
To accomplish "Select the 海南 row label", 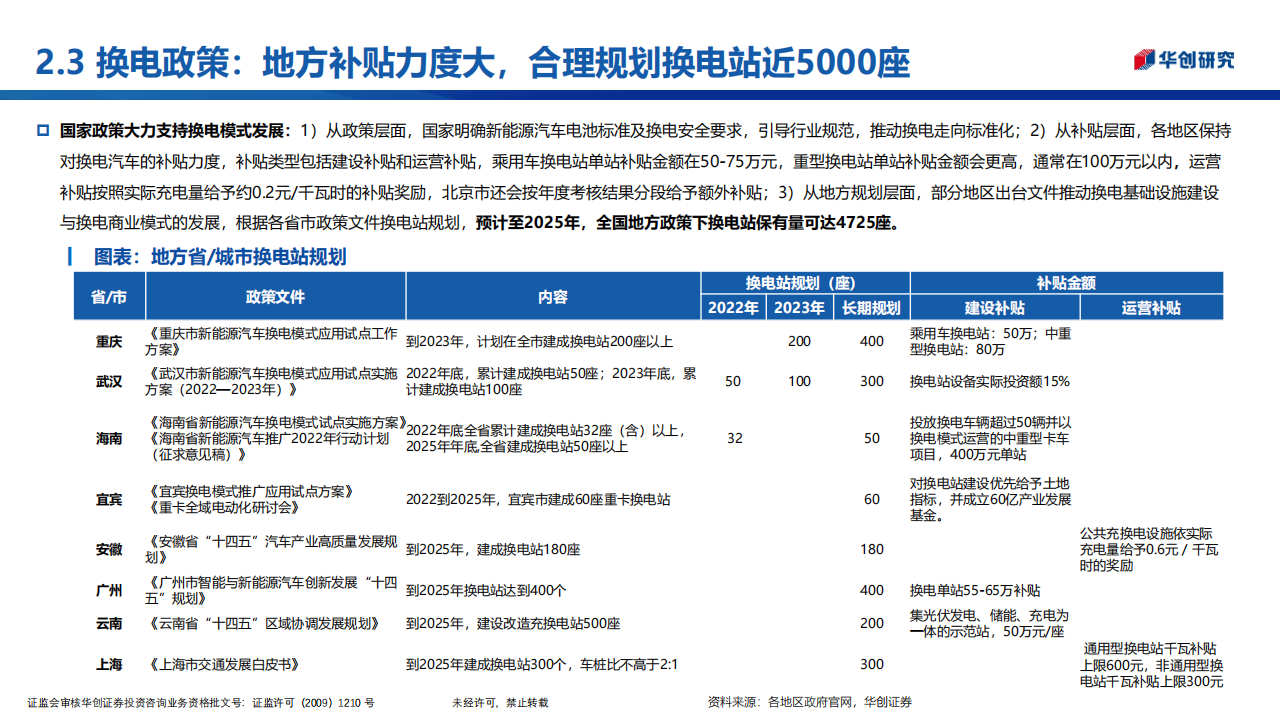I will coord(109,438).
